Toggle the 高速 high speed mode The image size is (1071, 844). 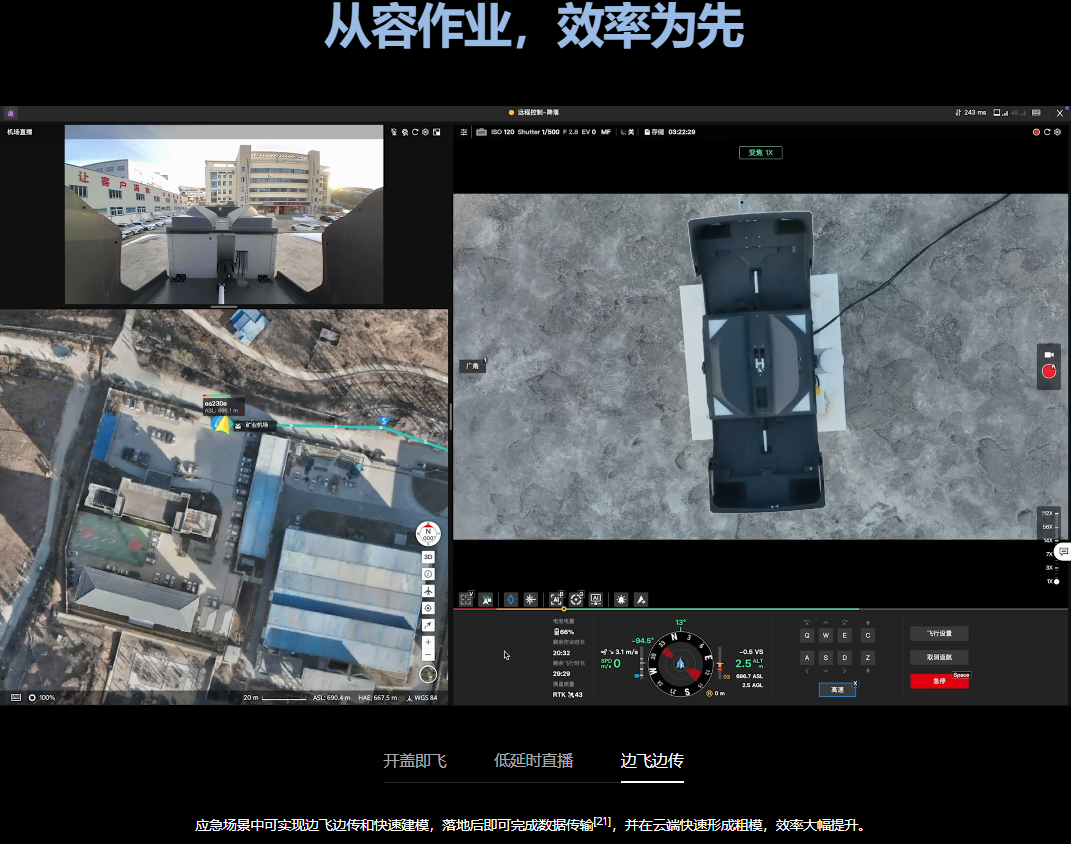click(x=836, y=690)
